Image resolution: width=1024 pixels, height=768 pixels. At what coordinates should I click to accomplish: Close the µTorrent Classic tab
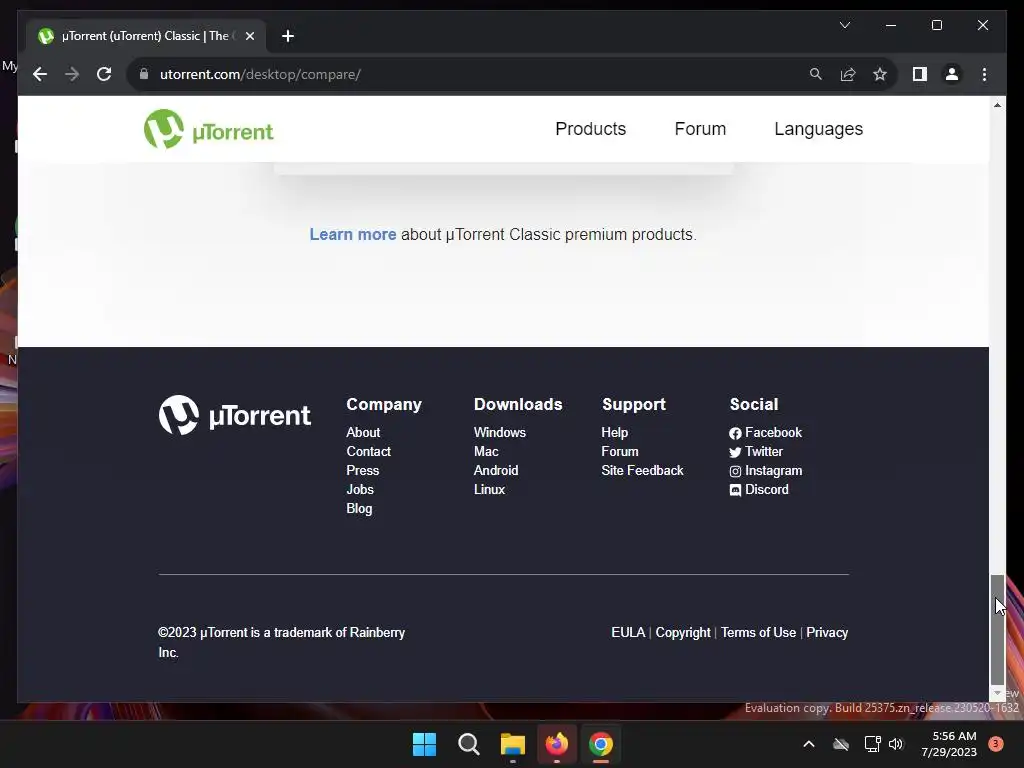coord(249,36)
